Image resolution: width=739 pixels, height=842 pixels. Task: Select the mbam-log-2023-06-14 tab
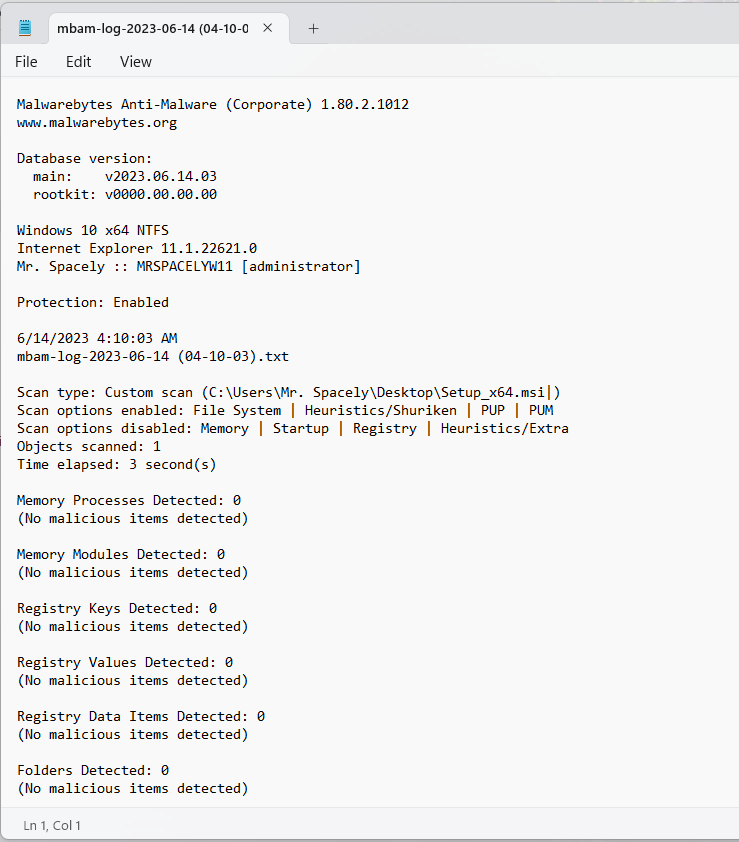pos(153,28)
